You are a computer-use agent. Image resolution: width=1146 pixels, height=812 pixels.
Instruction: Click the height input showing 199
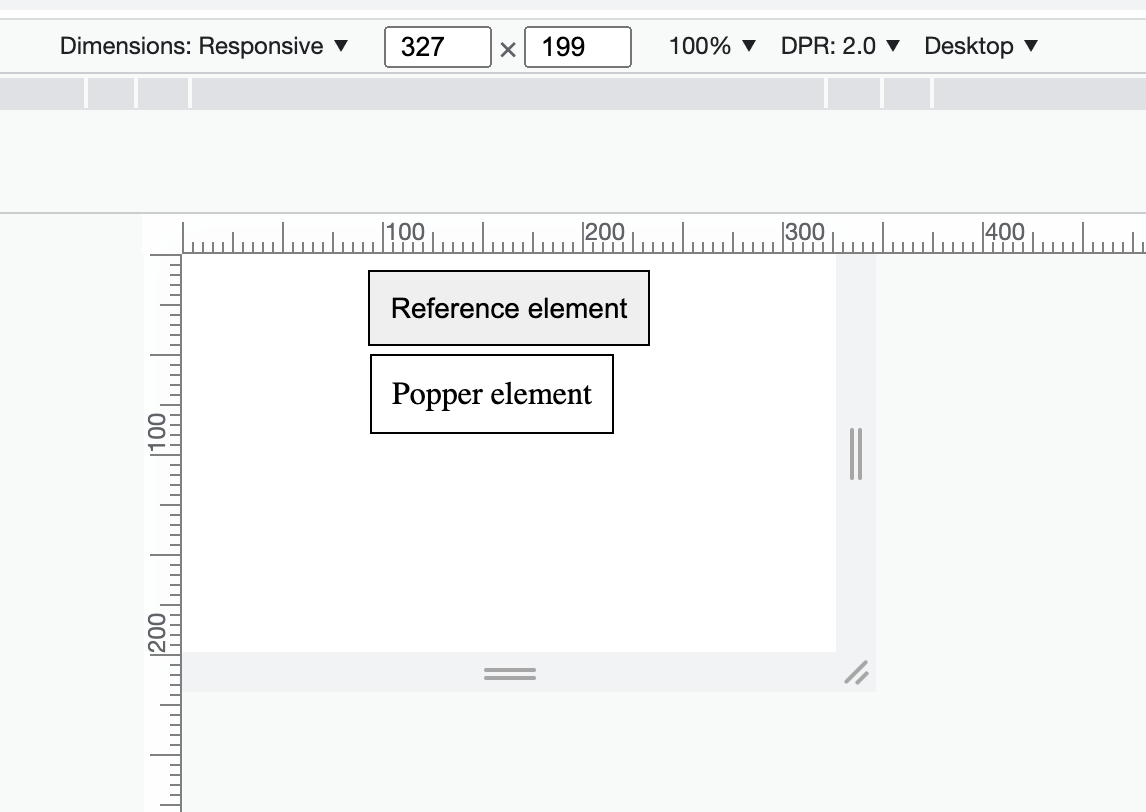[577, 46]
